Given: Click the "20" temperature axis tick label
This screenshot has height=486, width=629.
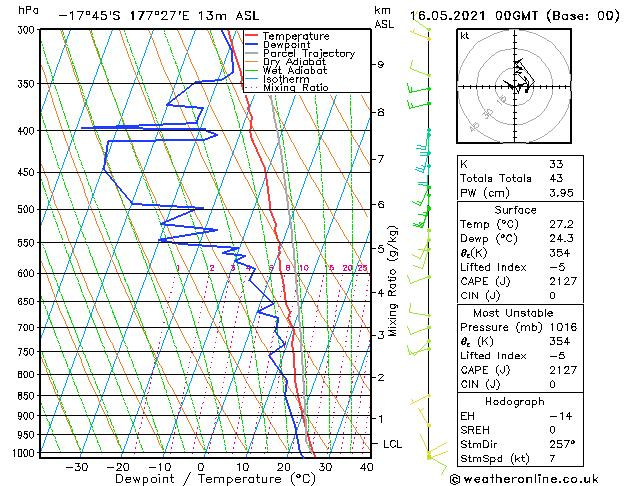Looking at the screenshot, I should (284, 467).
